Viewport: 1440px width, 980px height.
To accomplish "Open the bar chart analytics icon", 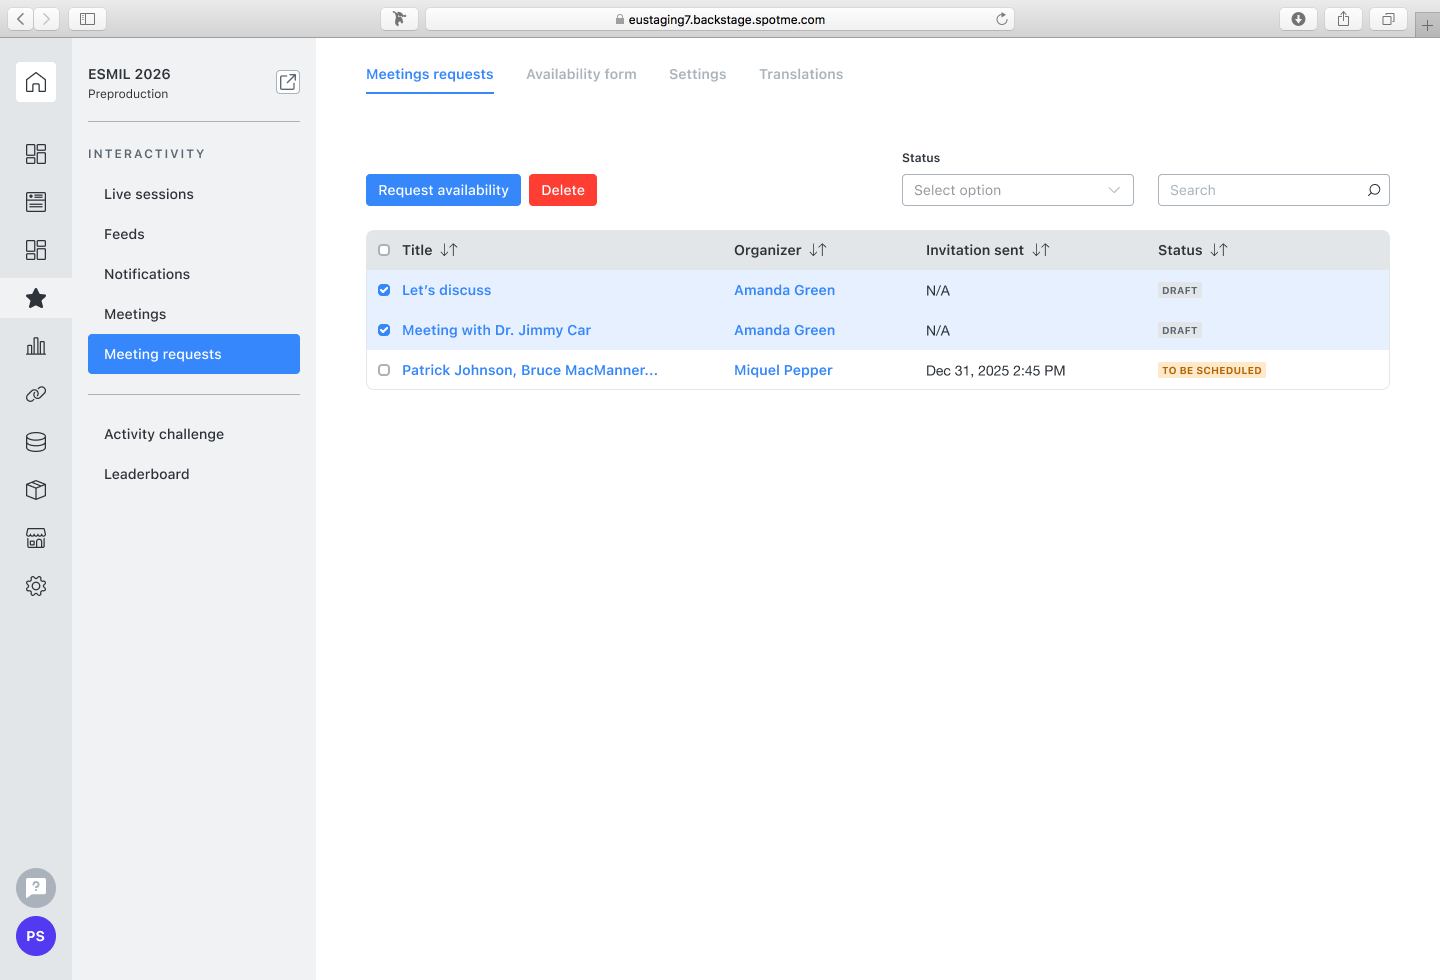I will [36, 346].
